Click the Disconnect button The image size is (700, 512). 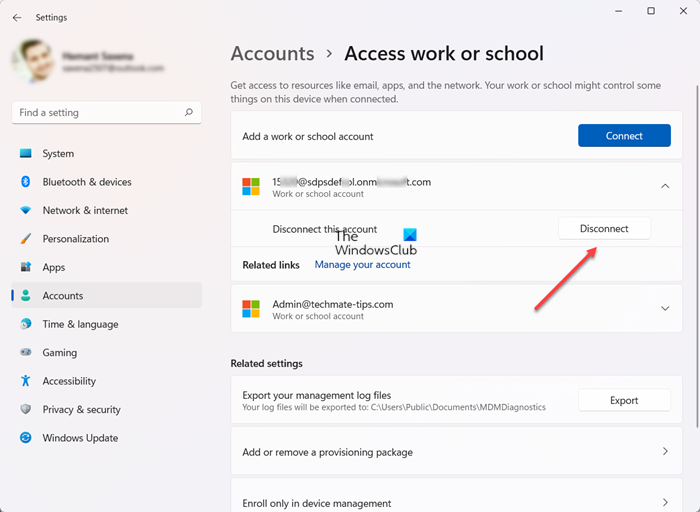604,229
